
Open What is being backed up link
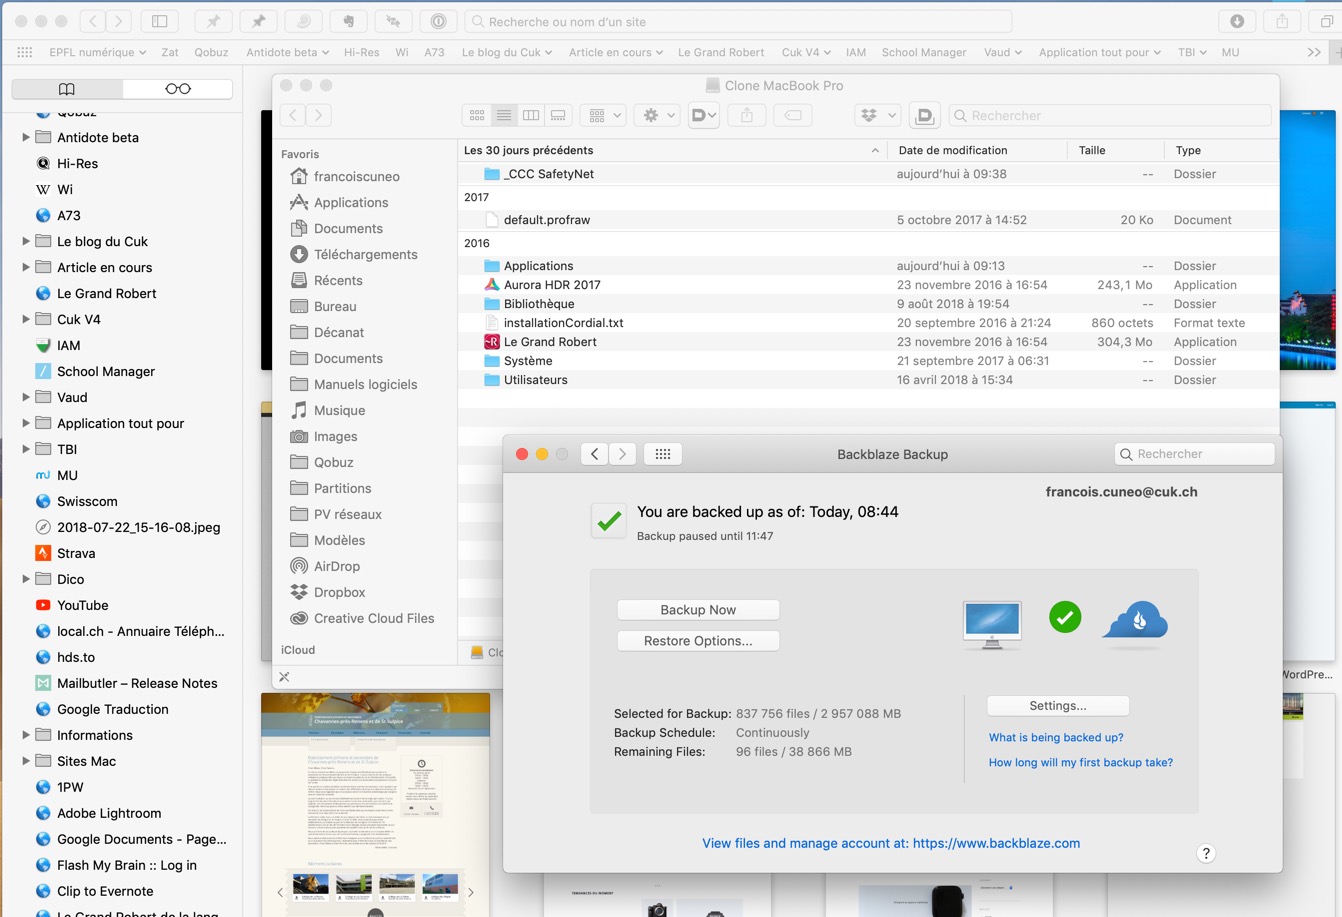1056,737
